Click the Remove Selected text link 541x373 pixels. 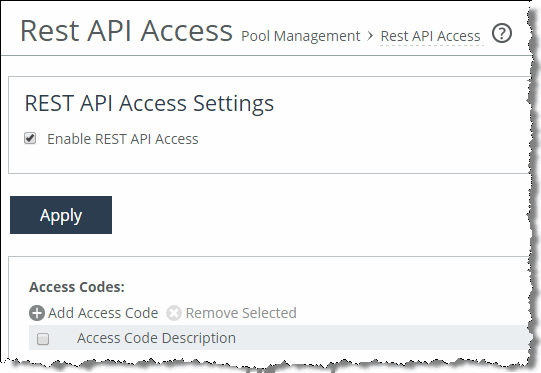241,313
